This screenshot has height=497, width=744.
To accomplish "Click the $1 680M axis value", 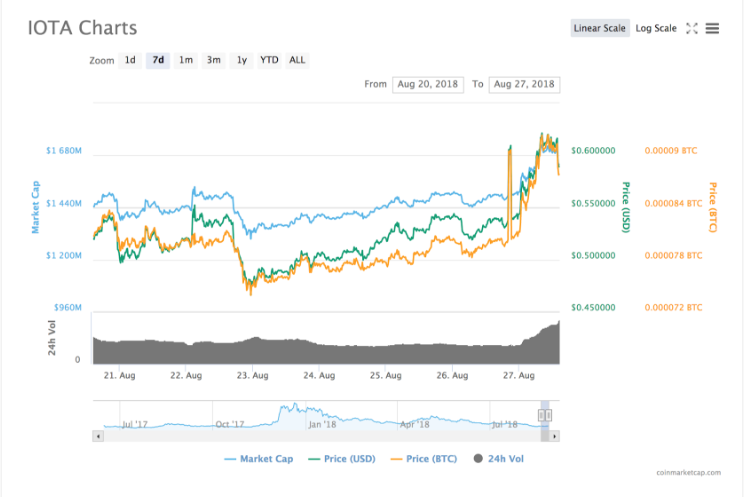I will (64, 151).
